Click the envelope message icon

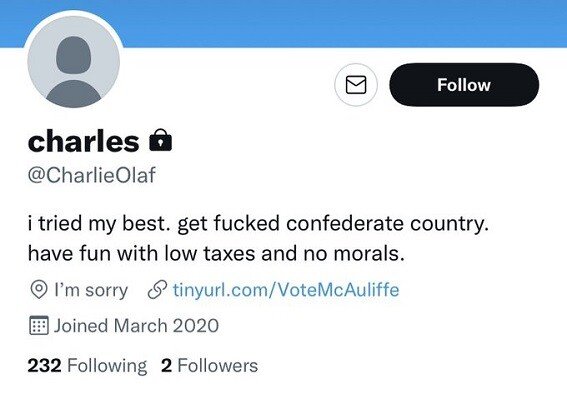coord(356,85)
